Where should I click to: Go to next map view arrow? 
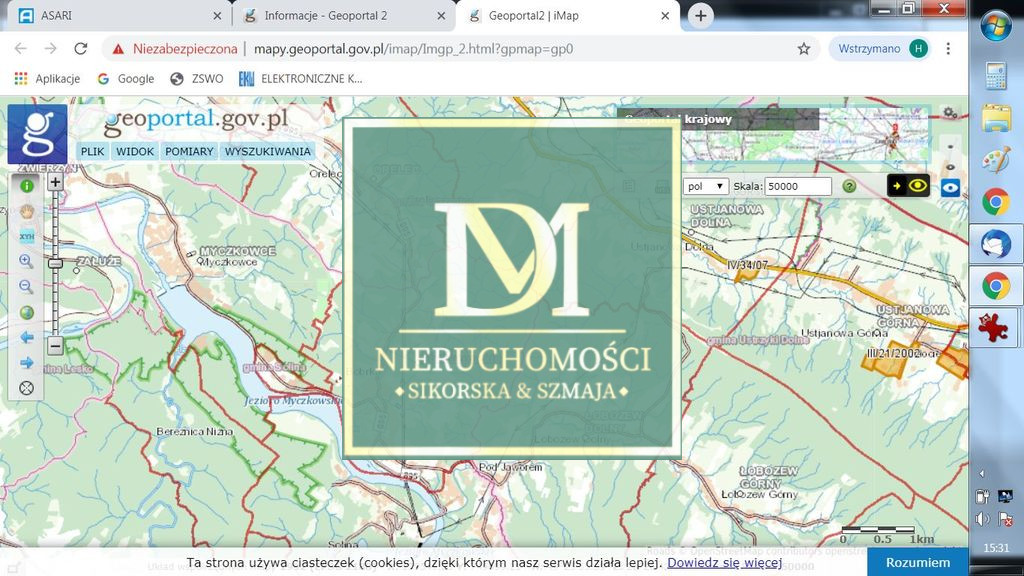click(27, 362)
